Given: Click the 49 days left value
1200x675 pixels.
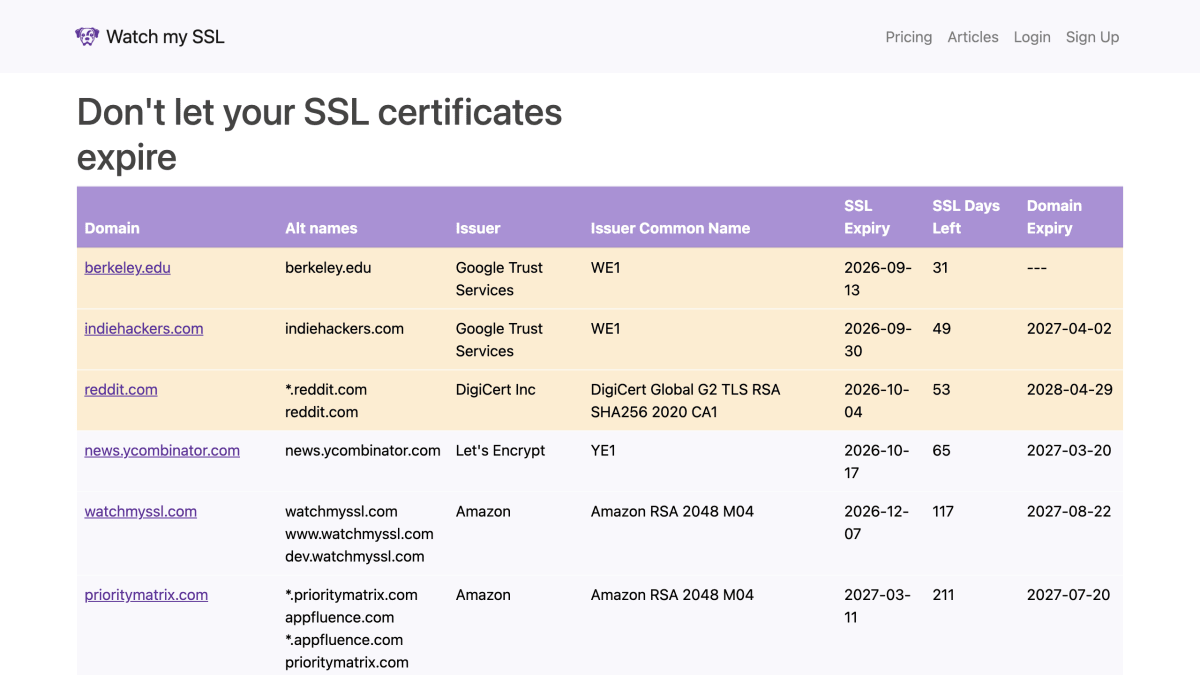Looking at the screenshot, I should coord(941,329).
